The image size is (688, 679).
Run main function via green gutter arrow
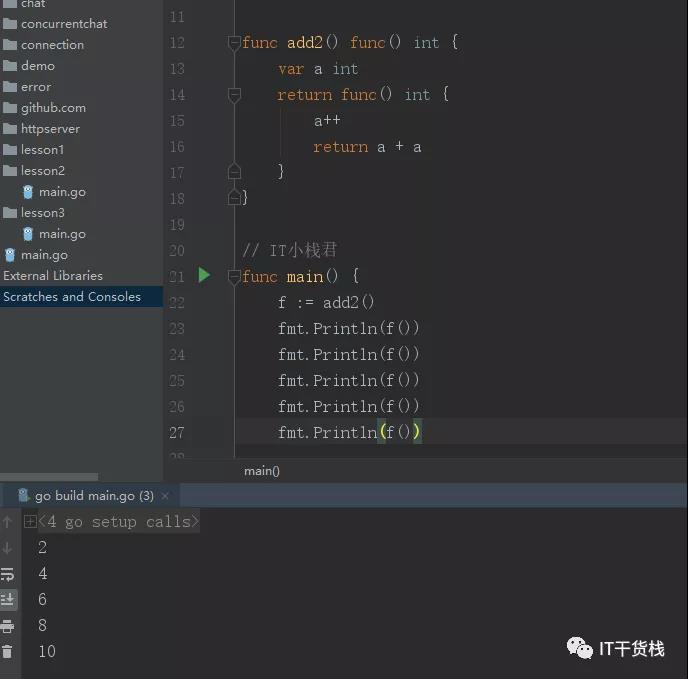tap(204, 275)
